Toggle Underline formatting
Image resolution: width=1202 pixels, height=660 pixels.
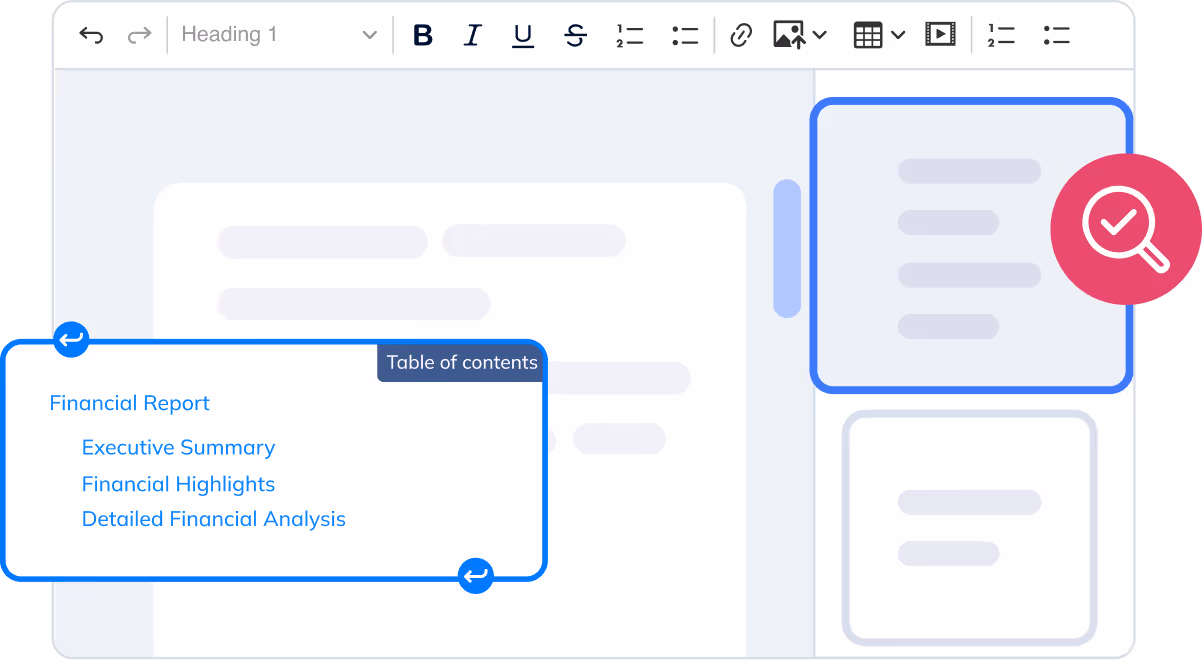pyautogui.click(x=523, y=36)
